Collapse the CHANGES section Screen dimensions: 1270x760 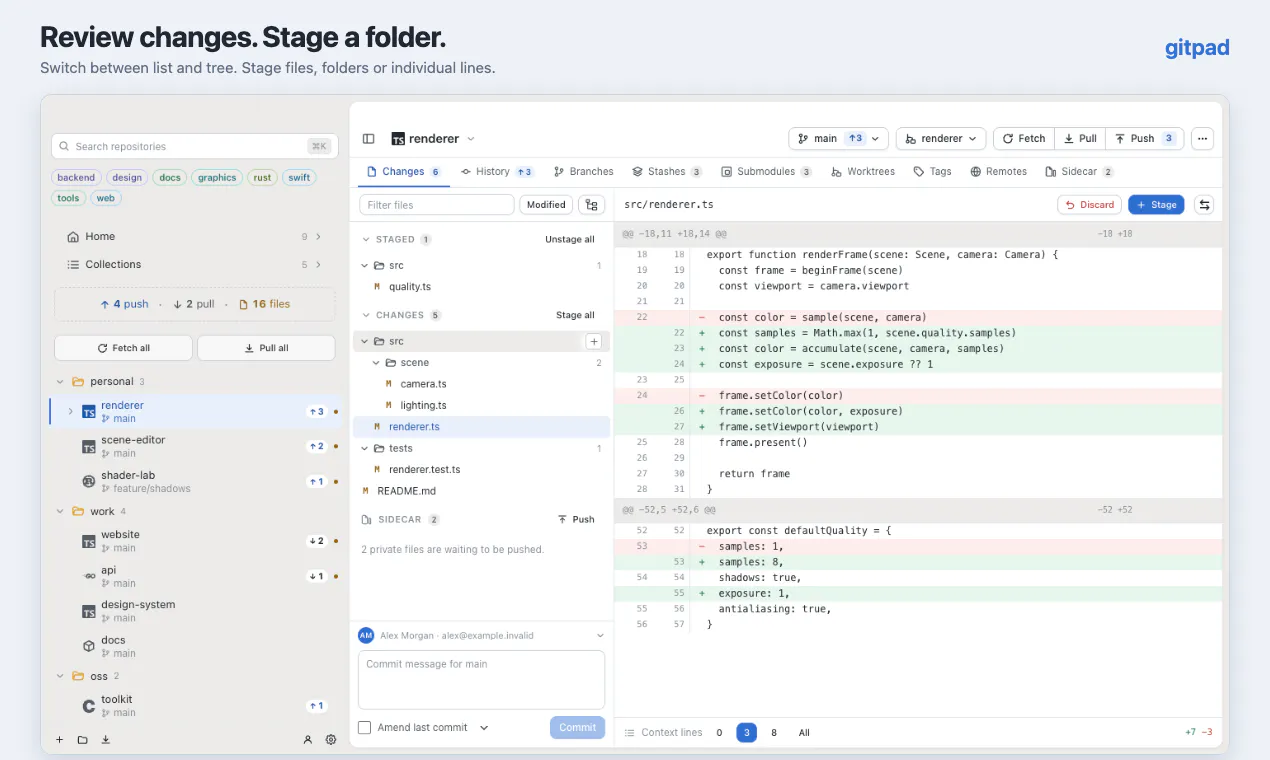pos(364,316)
